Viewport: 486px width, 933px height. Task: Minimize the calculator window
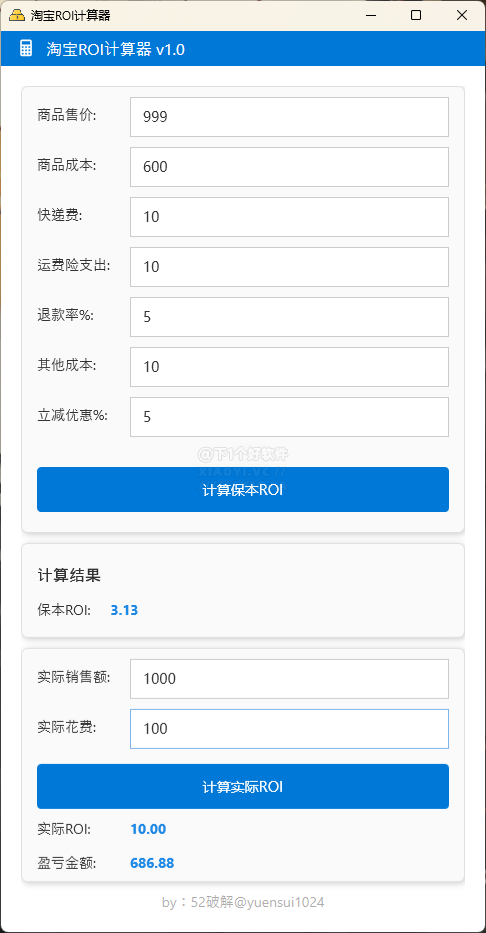tap(372, 15)
